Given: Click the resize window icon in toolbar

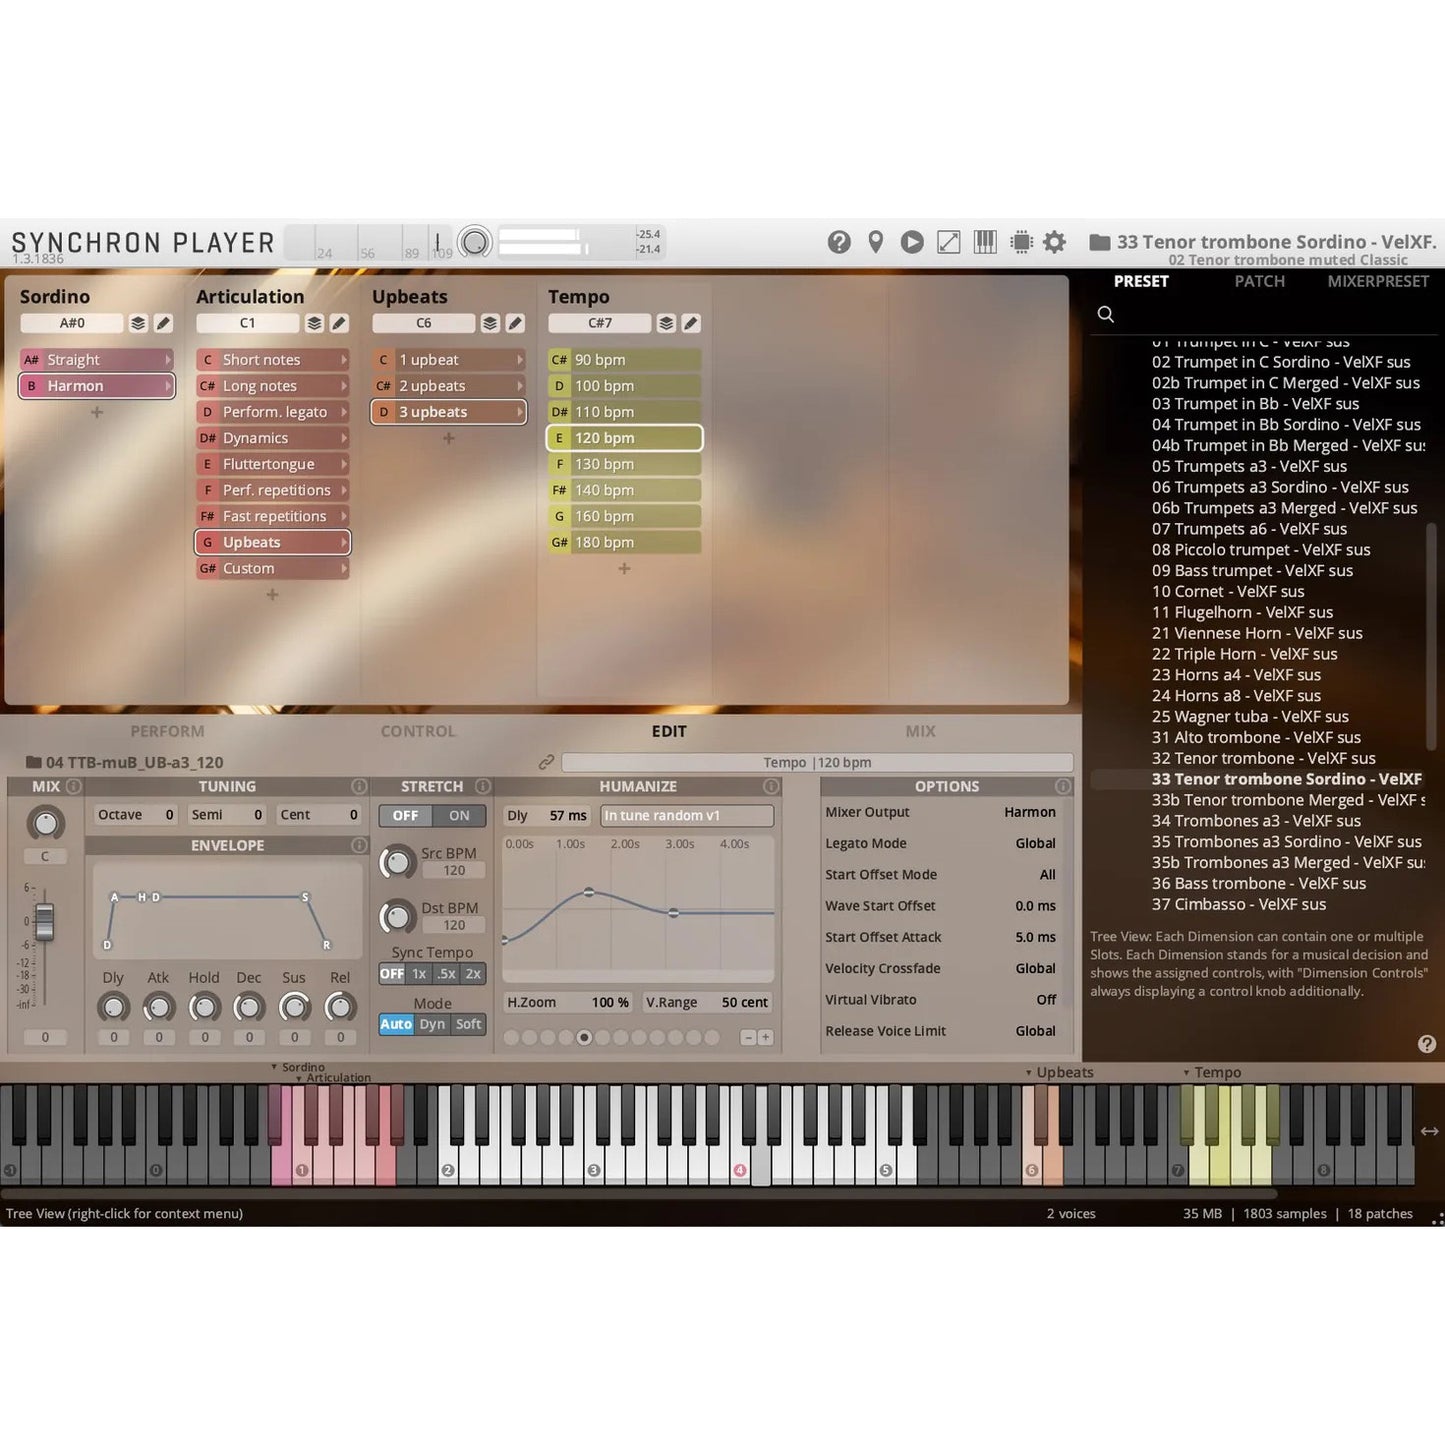Looking at the screenshot, I should pos(948,242).
